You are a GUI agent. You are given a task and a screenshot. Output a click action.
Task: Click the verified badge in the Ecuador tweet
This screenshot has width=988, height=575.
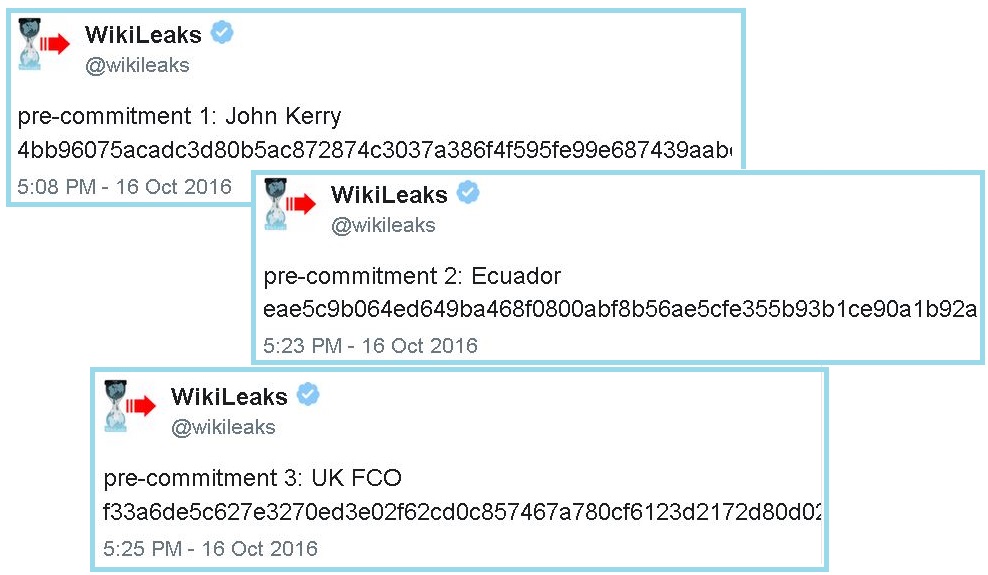coord(468,193)
